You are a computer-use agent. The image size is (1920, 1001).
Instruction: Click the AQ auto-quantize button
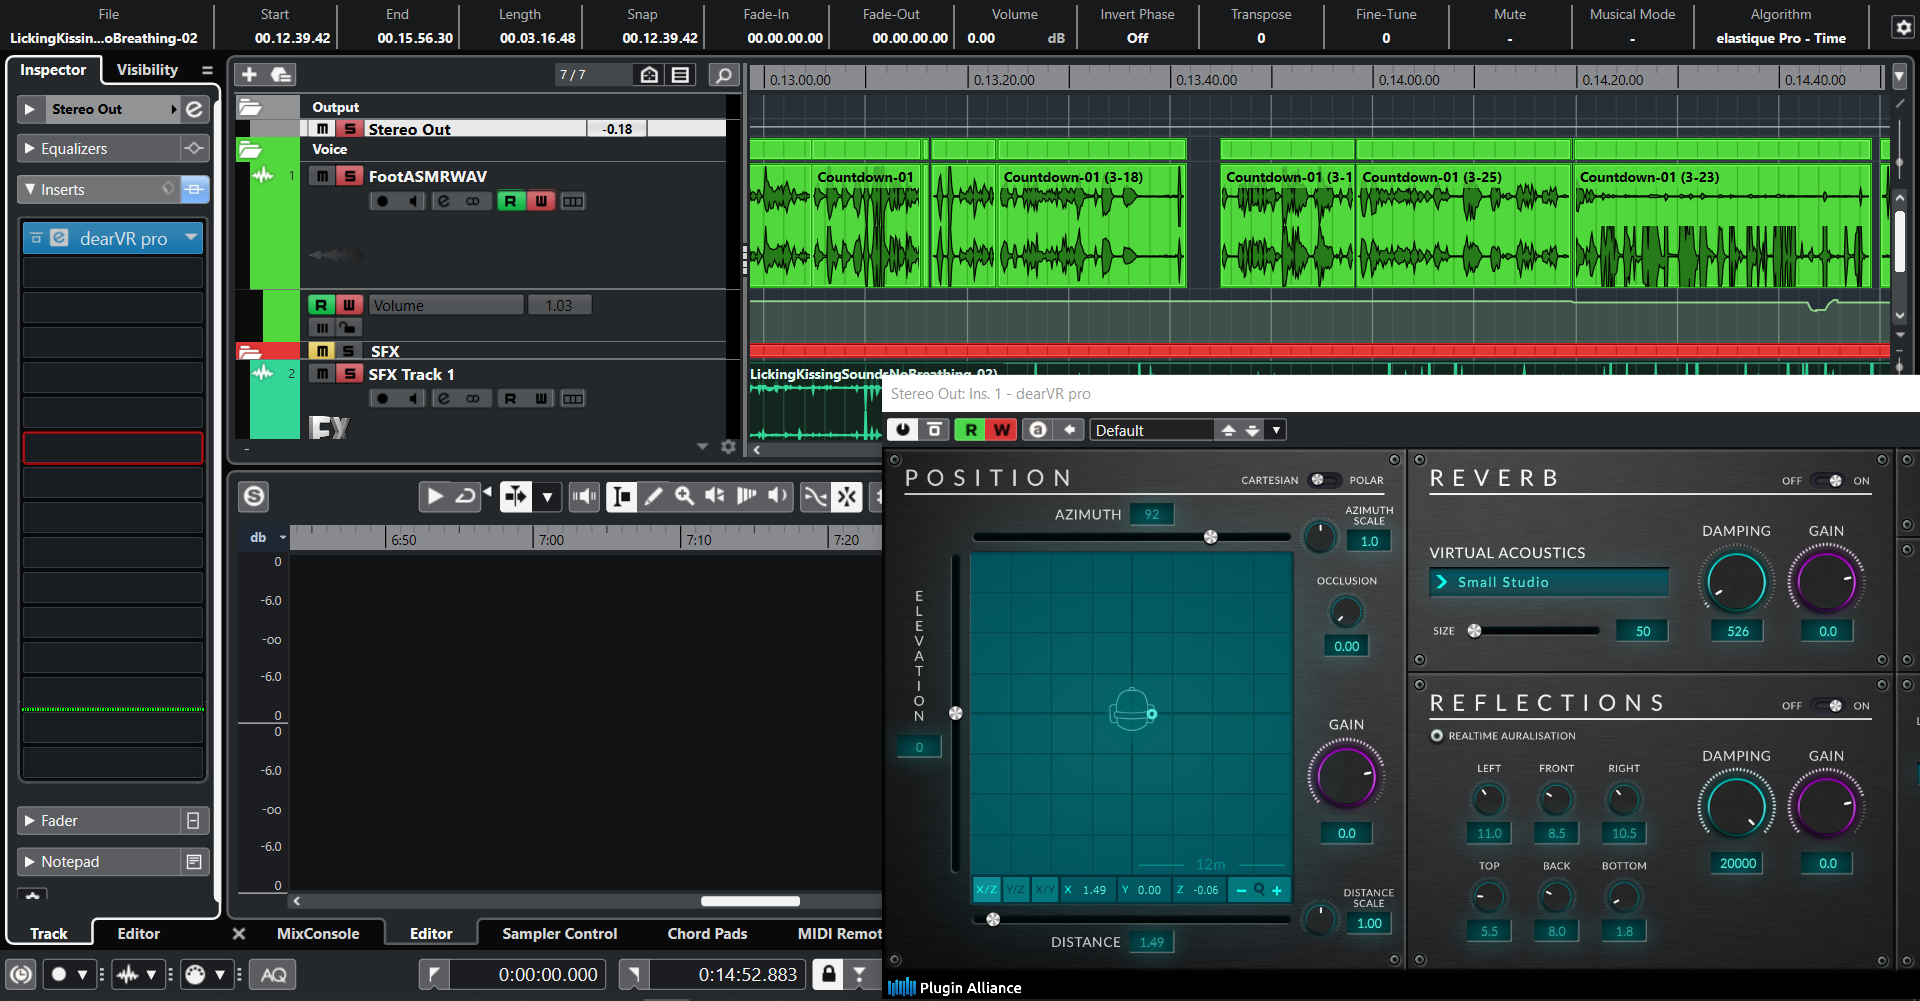click(x=273, y=974)
